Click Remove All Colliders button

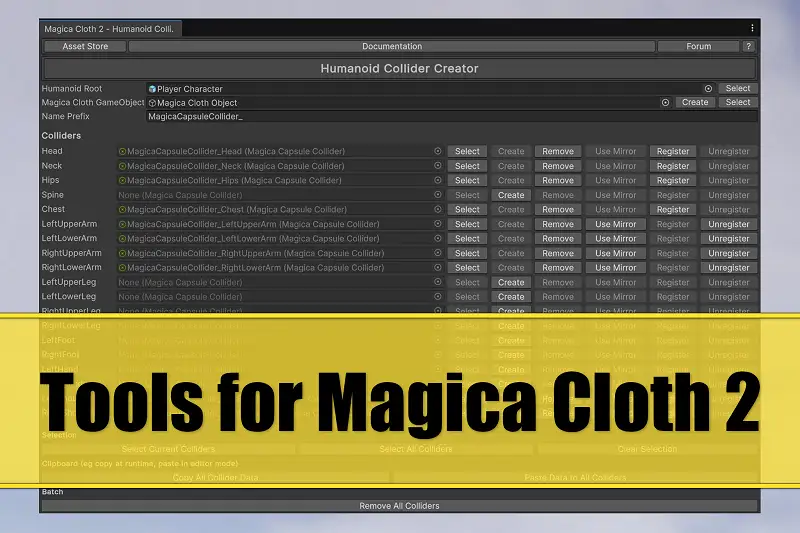(x=399, y=506)
